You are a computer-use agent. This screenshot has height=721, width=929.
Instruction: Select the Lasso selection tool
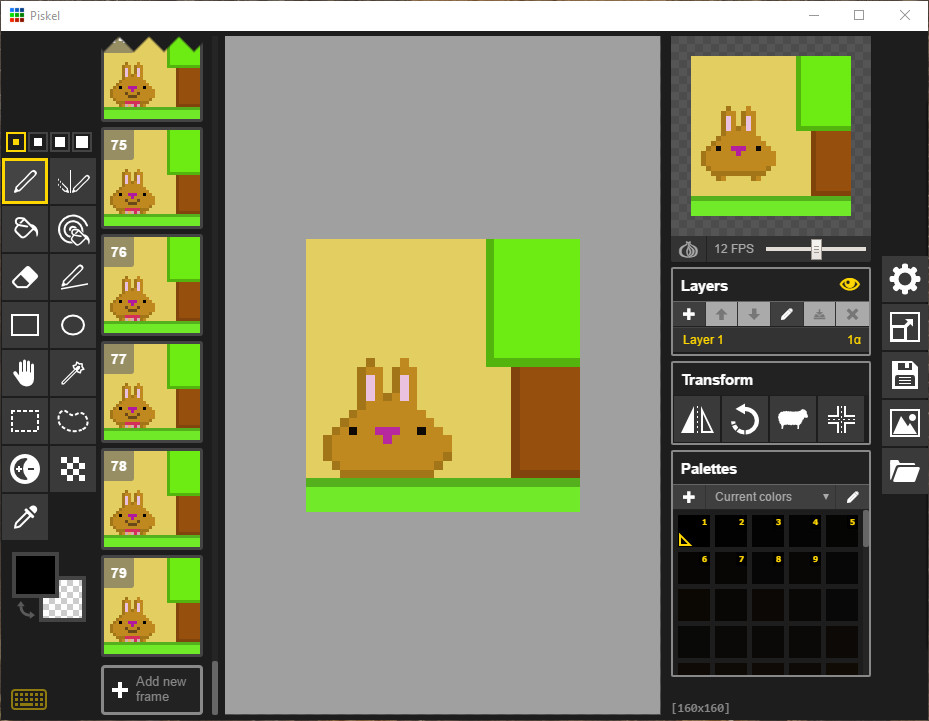[x=73, y=421]
